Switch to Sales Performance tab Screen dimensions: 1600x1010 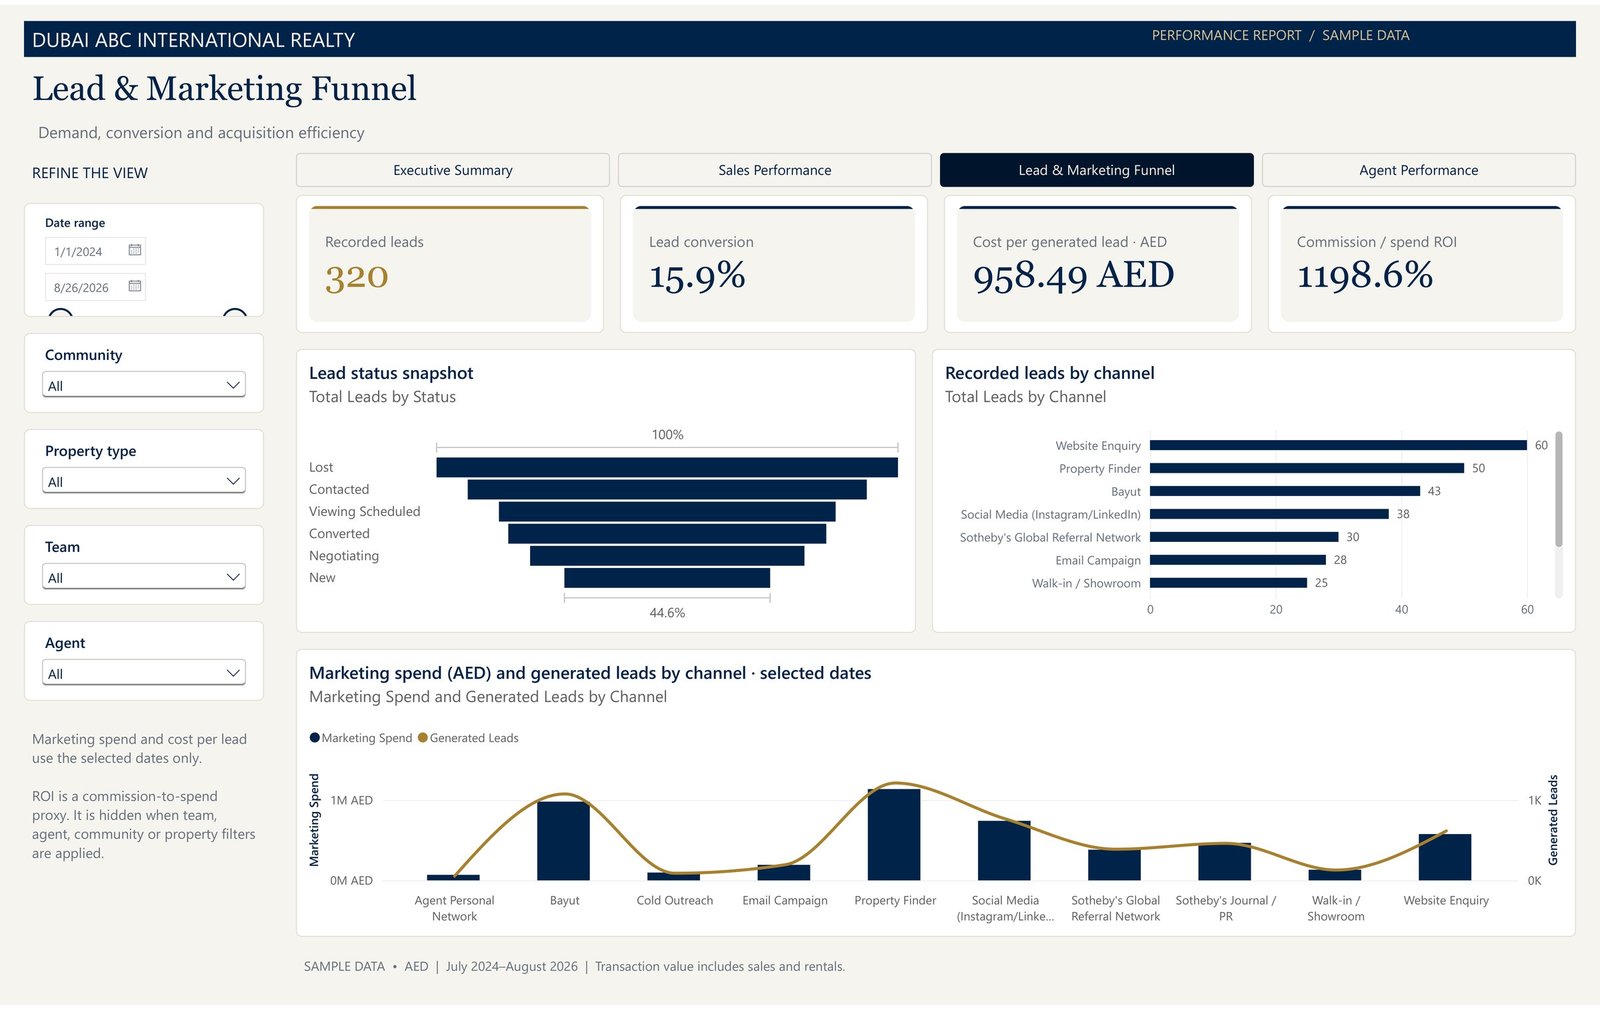775,170
